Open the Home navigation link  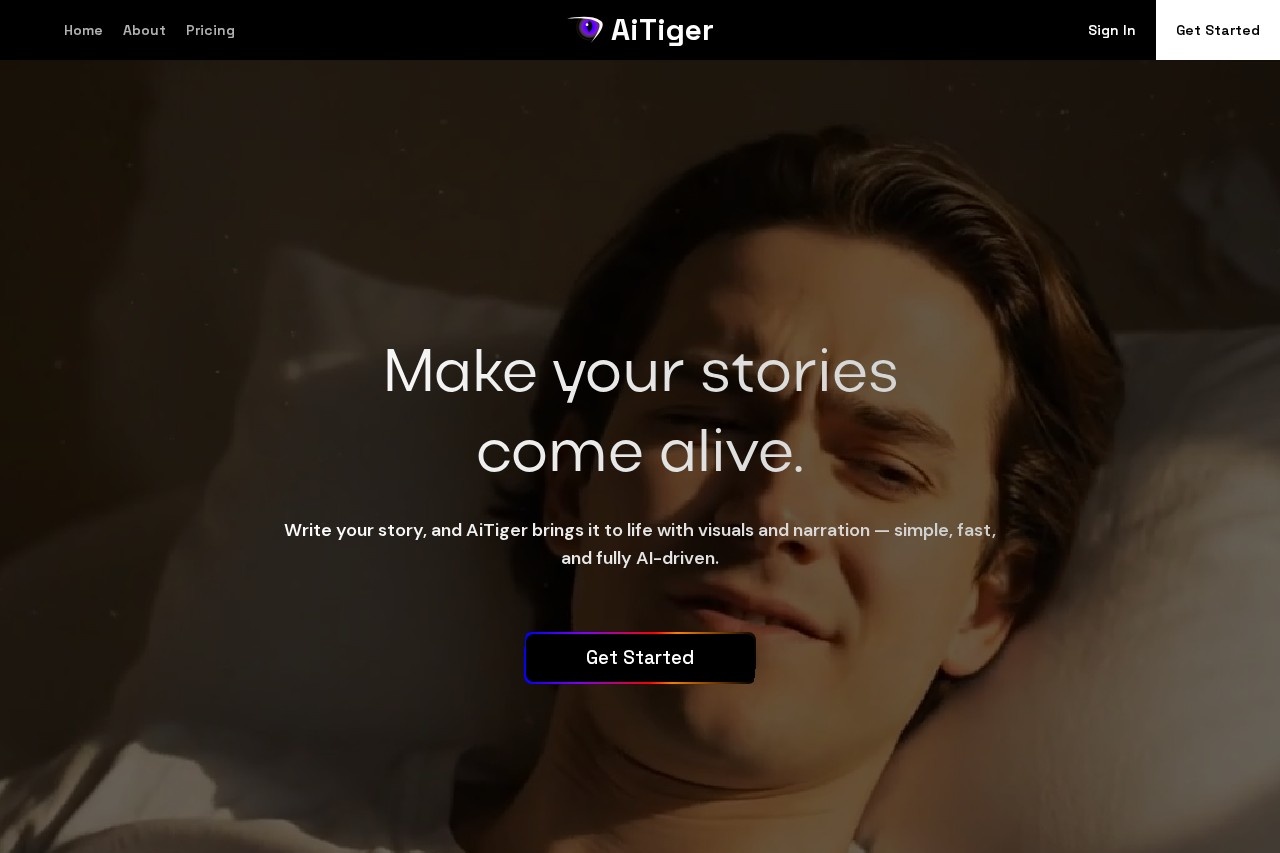coord(83,30)
